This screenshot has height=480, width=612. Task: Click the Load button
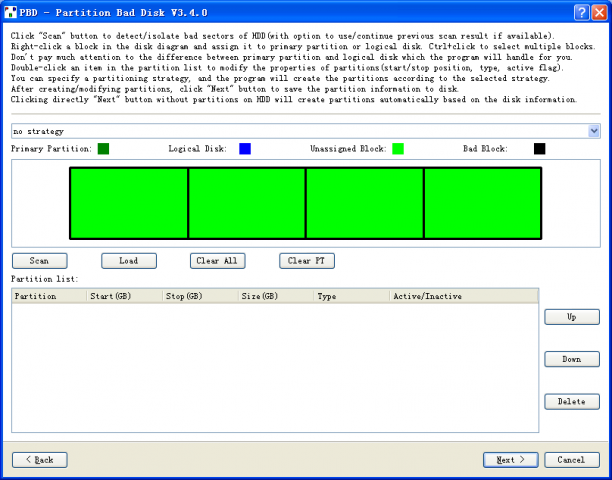[129, 261]
